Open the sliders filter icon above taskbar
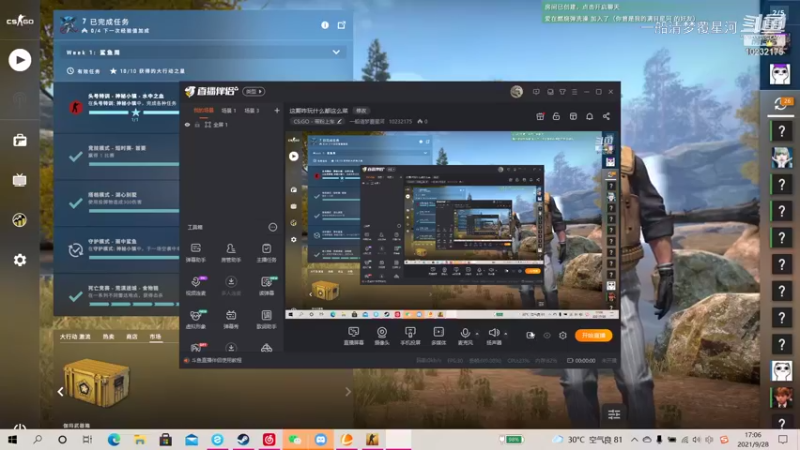The width and height of the screenshot is (800, 450). (x=614, y=414)
